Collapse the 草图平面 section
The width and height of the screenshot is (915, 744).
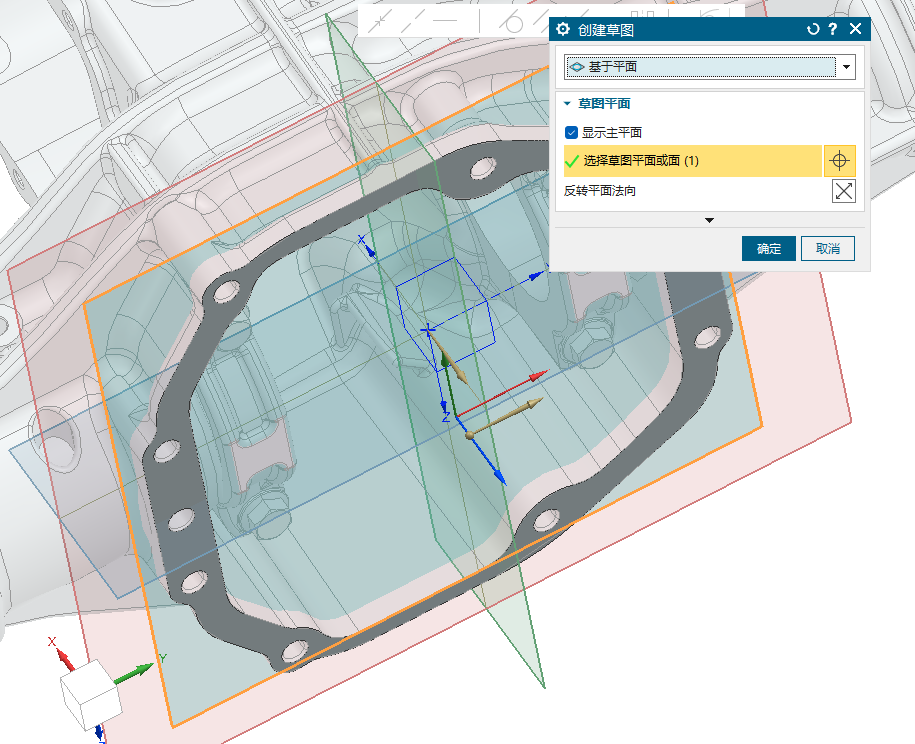point(568,103)
